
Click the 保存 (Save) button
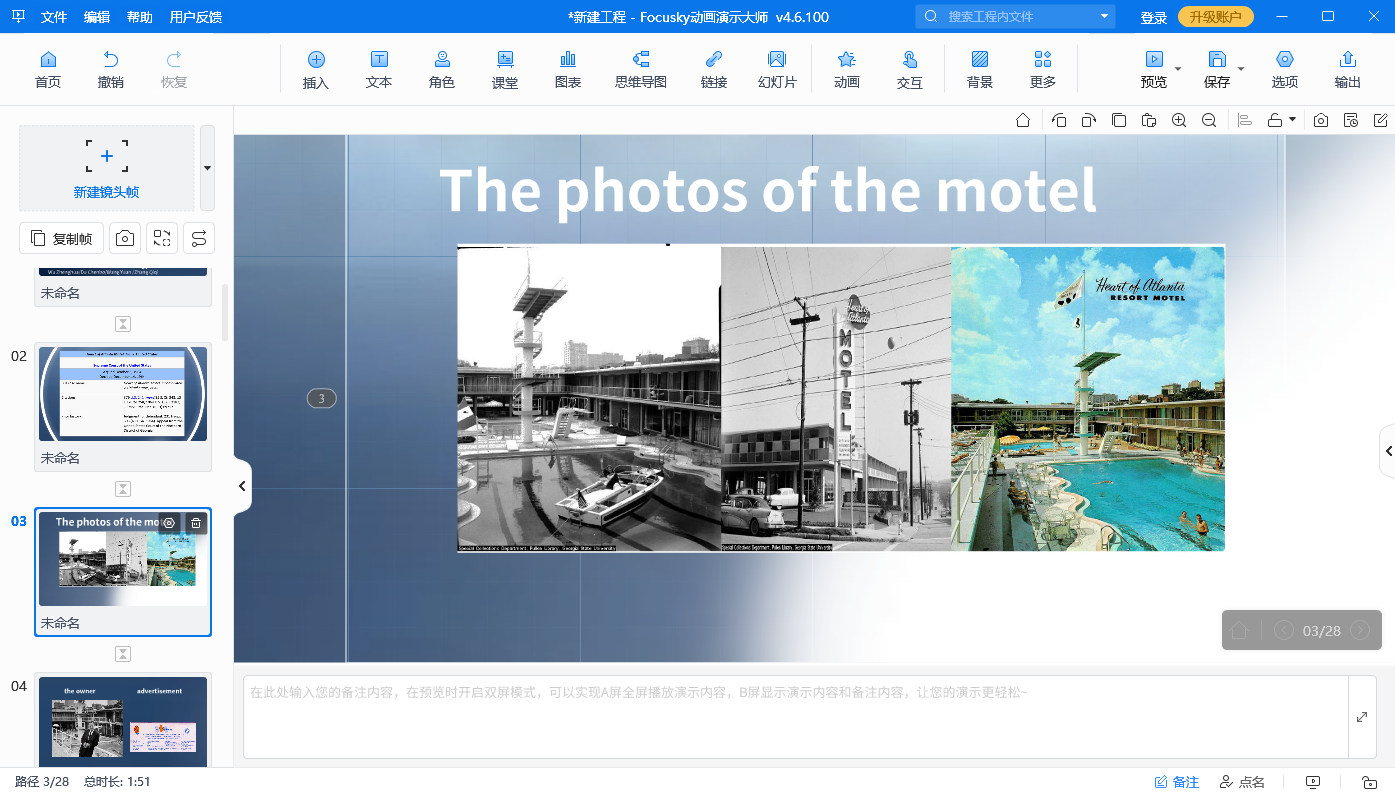click(x=1217, y=70)
